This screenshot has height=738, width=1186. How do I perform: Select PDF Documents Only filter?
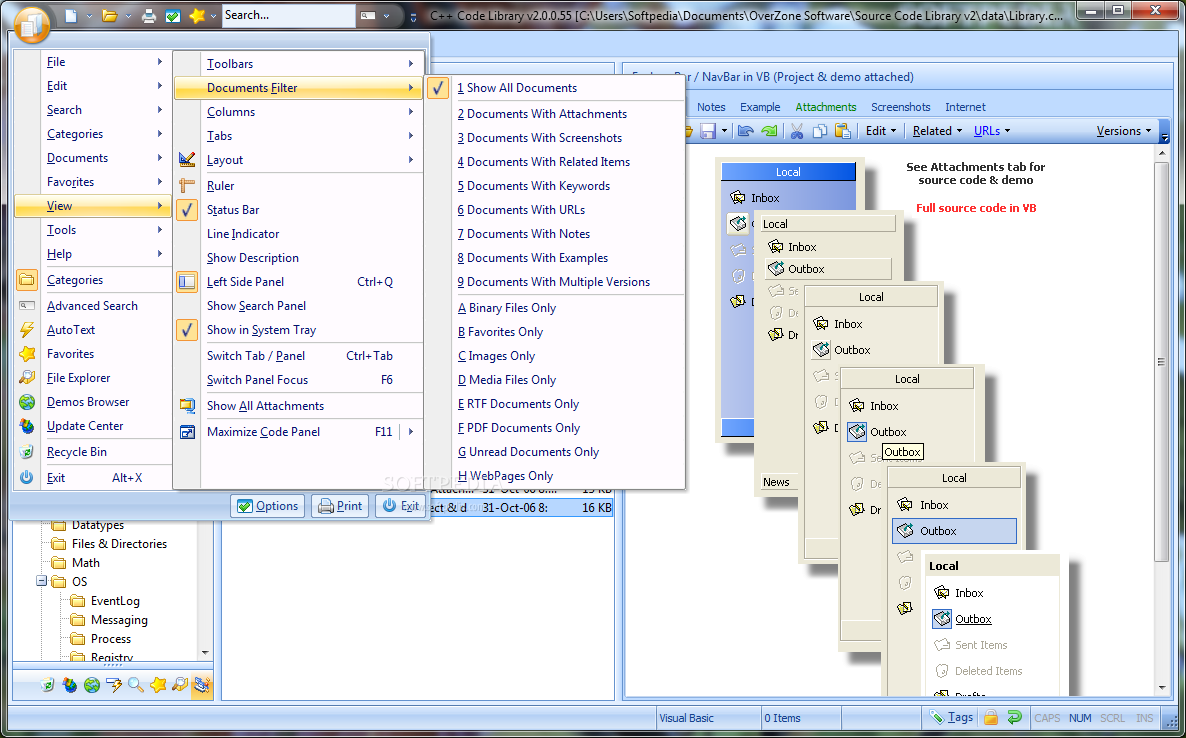[x=555, y=428]
